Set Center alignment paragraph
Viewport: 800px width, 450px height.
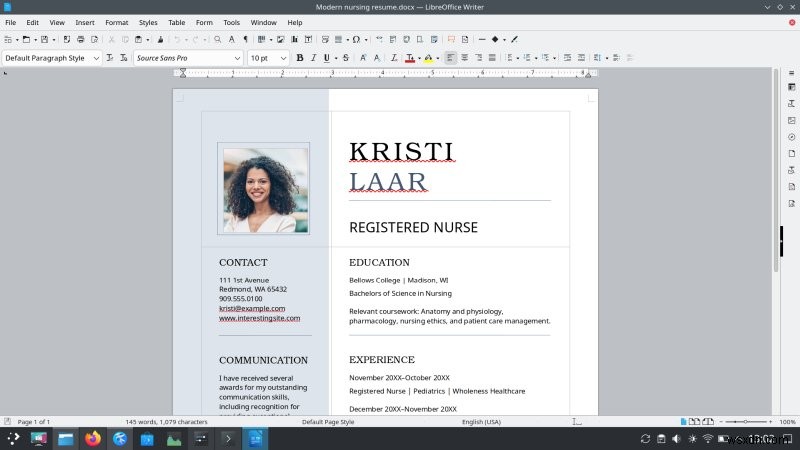(464, 58)
